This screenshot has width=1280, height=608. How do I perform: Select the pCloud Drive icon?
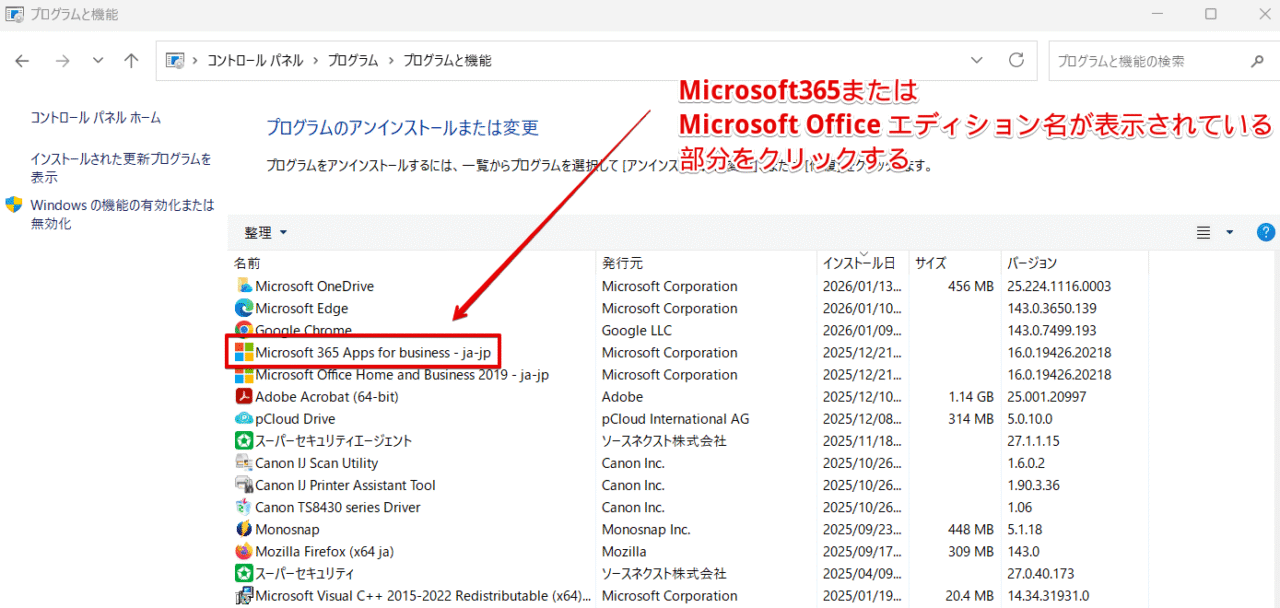click(x=243, y=418)
